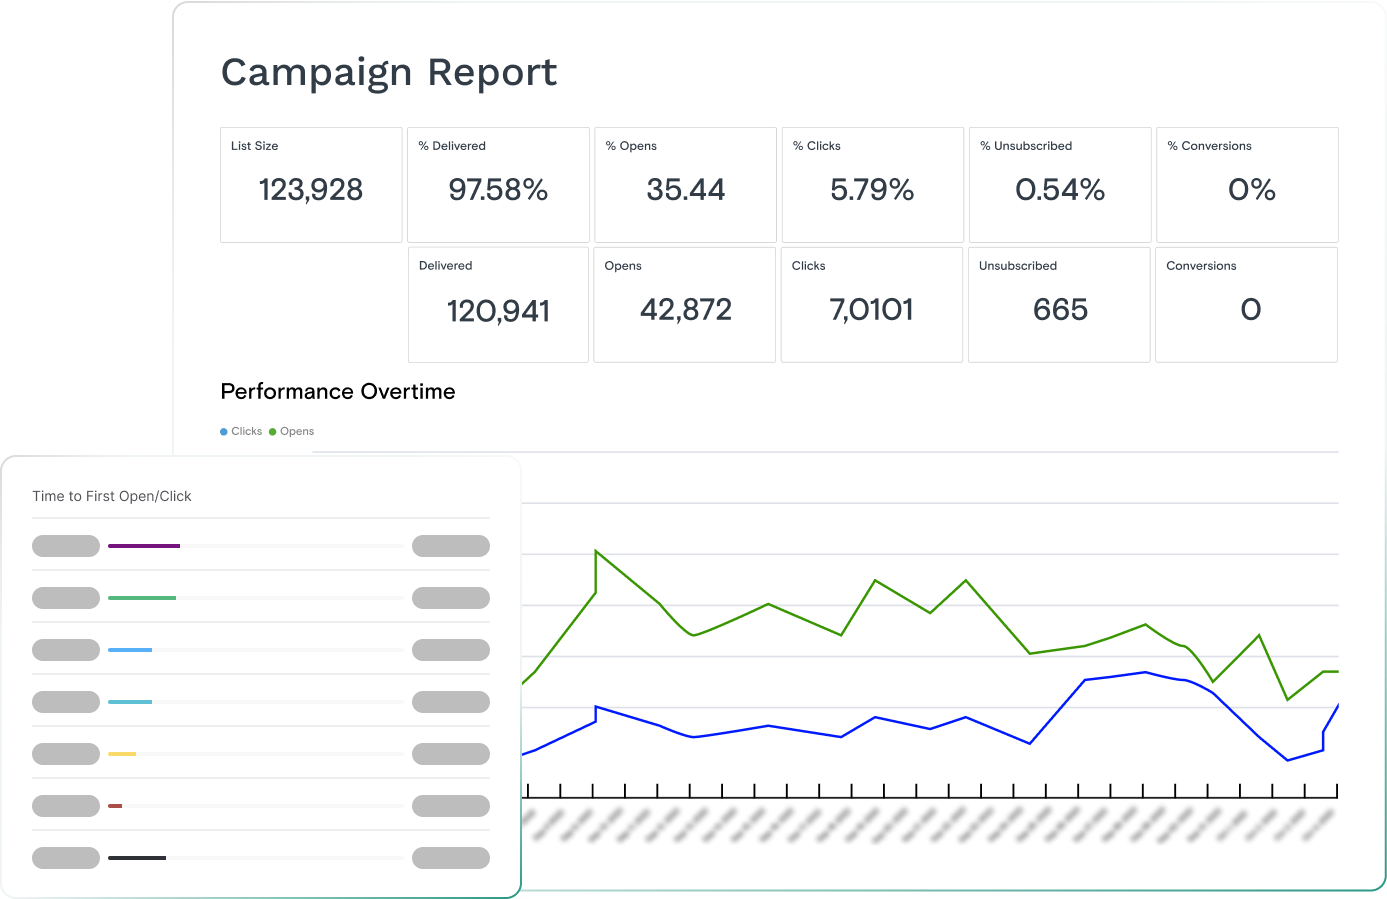Click the % Conversions value 0%
This screenshot has width=1387, height=899.
(1251, 190)
